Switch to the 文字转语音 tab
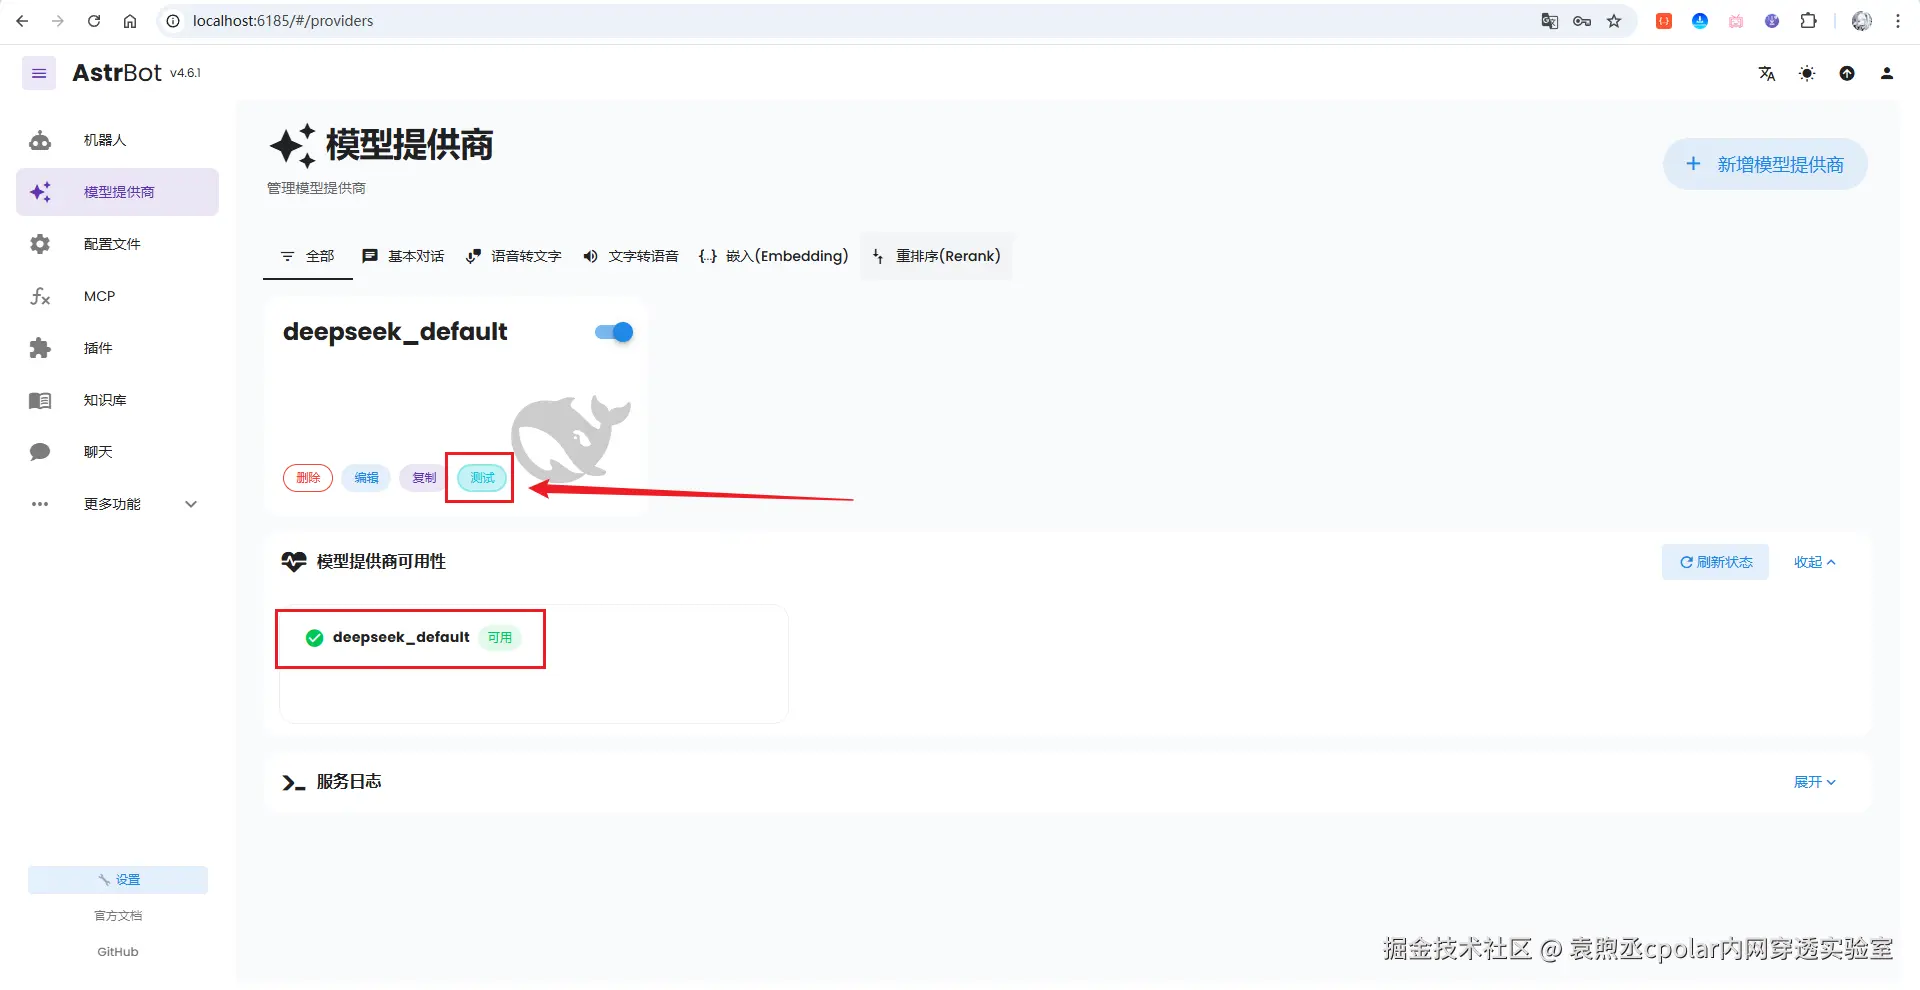Screen dimensions: 1920x990 [631, 256]
